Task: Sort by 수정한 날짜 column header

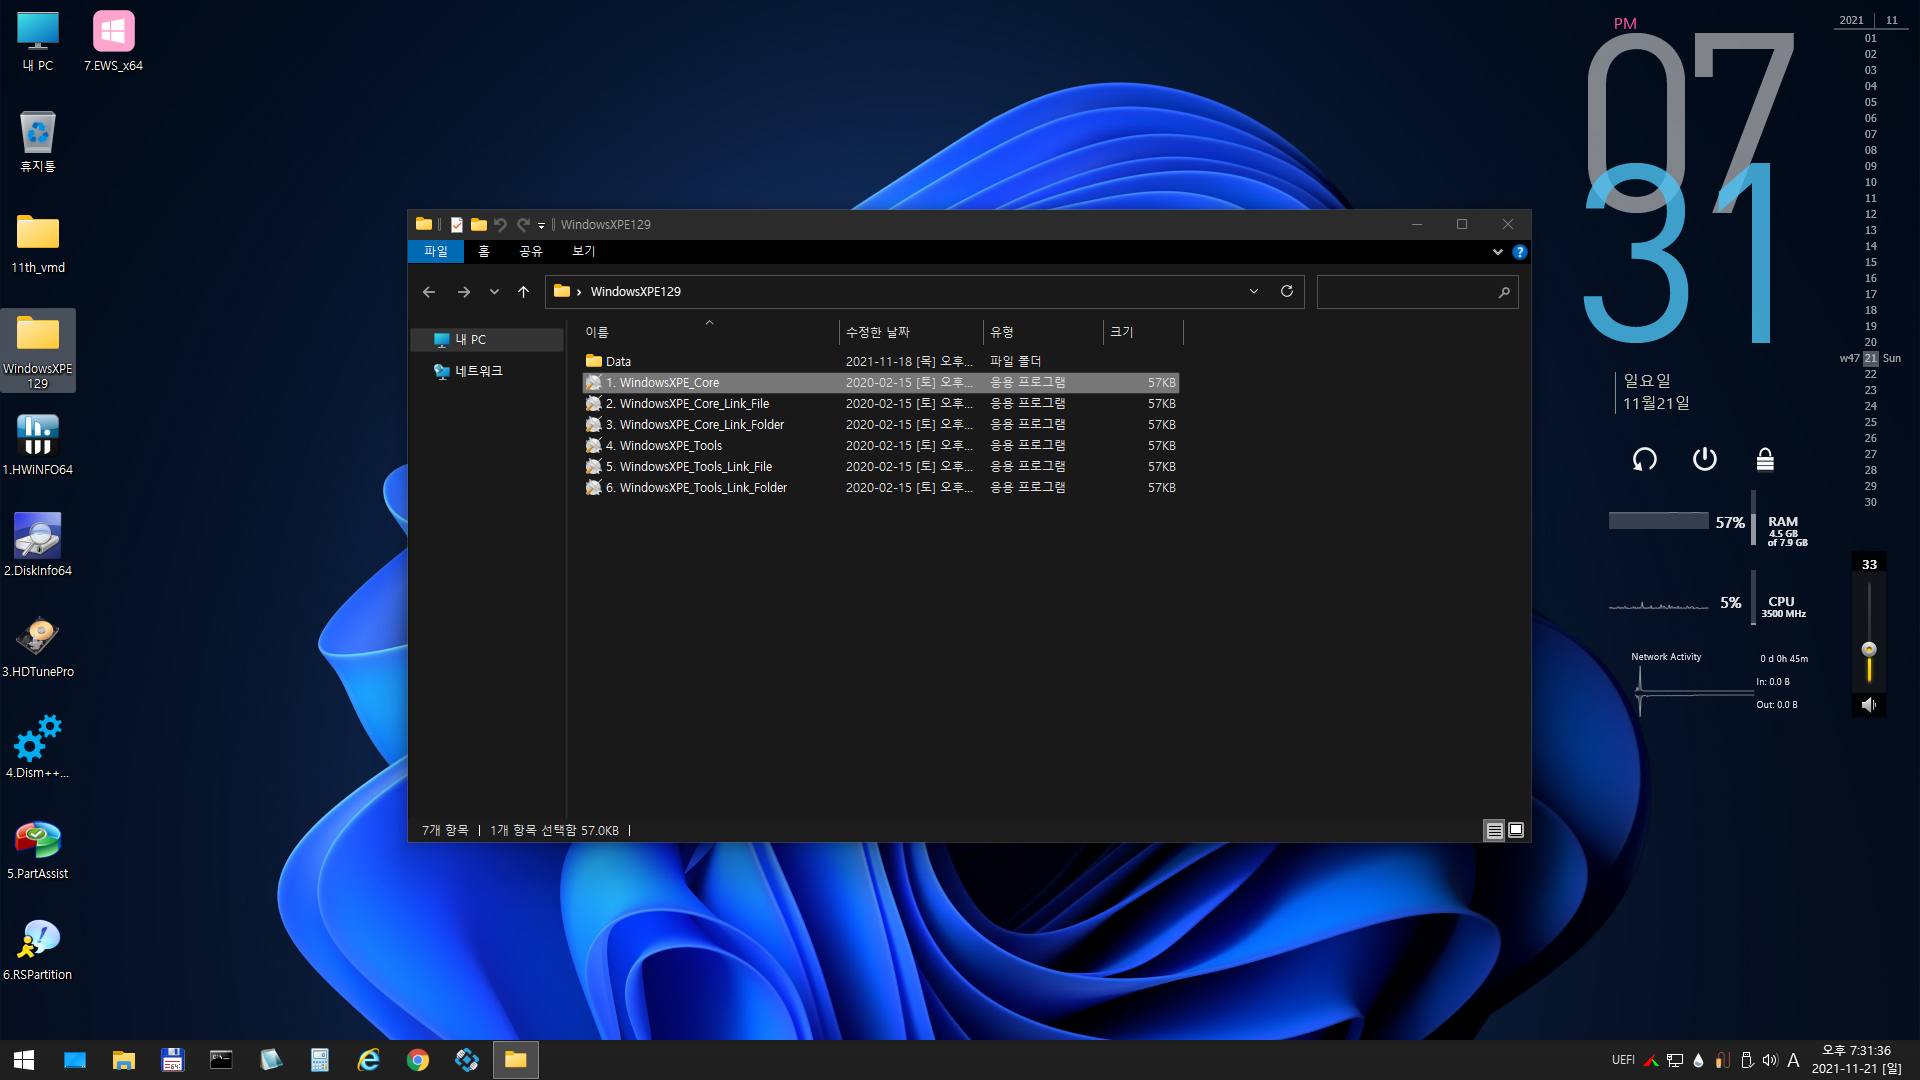Action: click(x=911, y=332)
